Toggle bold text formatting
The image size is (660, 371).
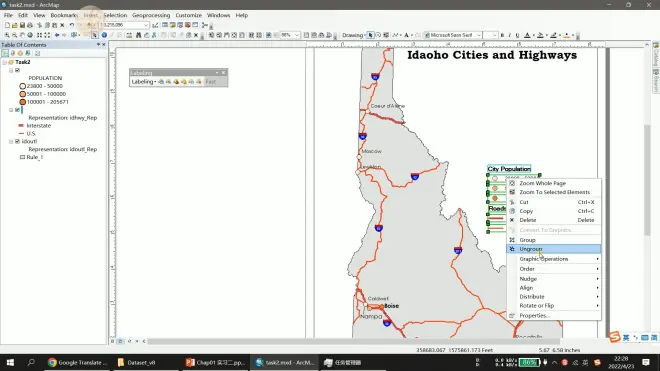point(502,35)
